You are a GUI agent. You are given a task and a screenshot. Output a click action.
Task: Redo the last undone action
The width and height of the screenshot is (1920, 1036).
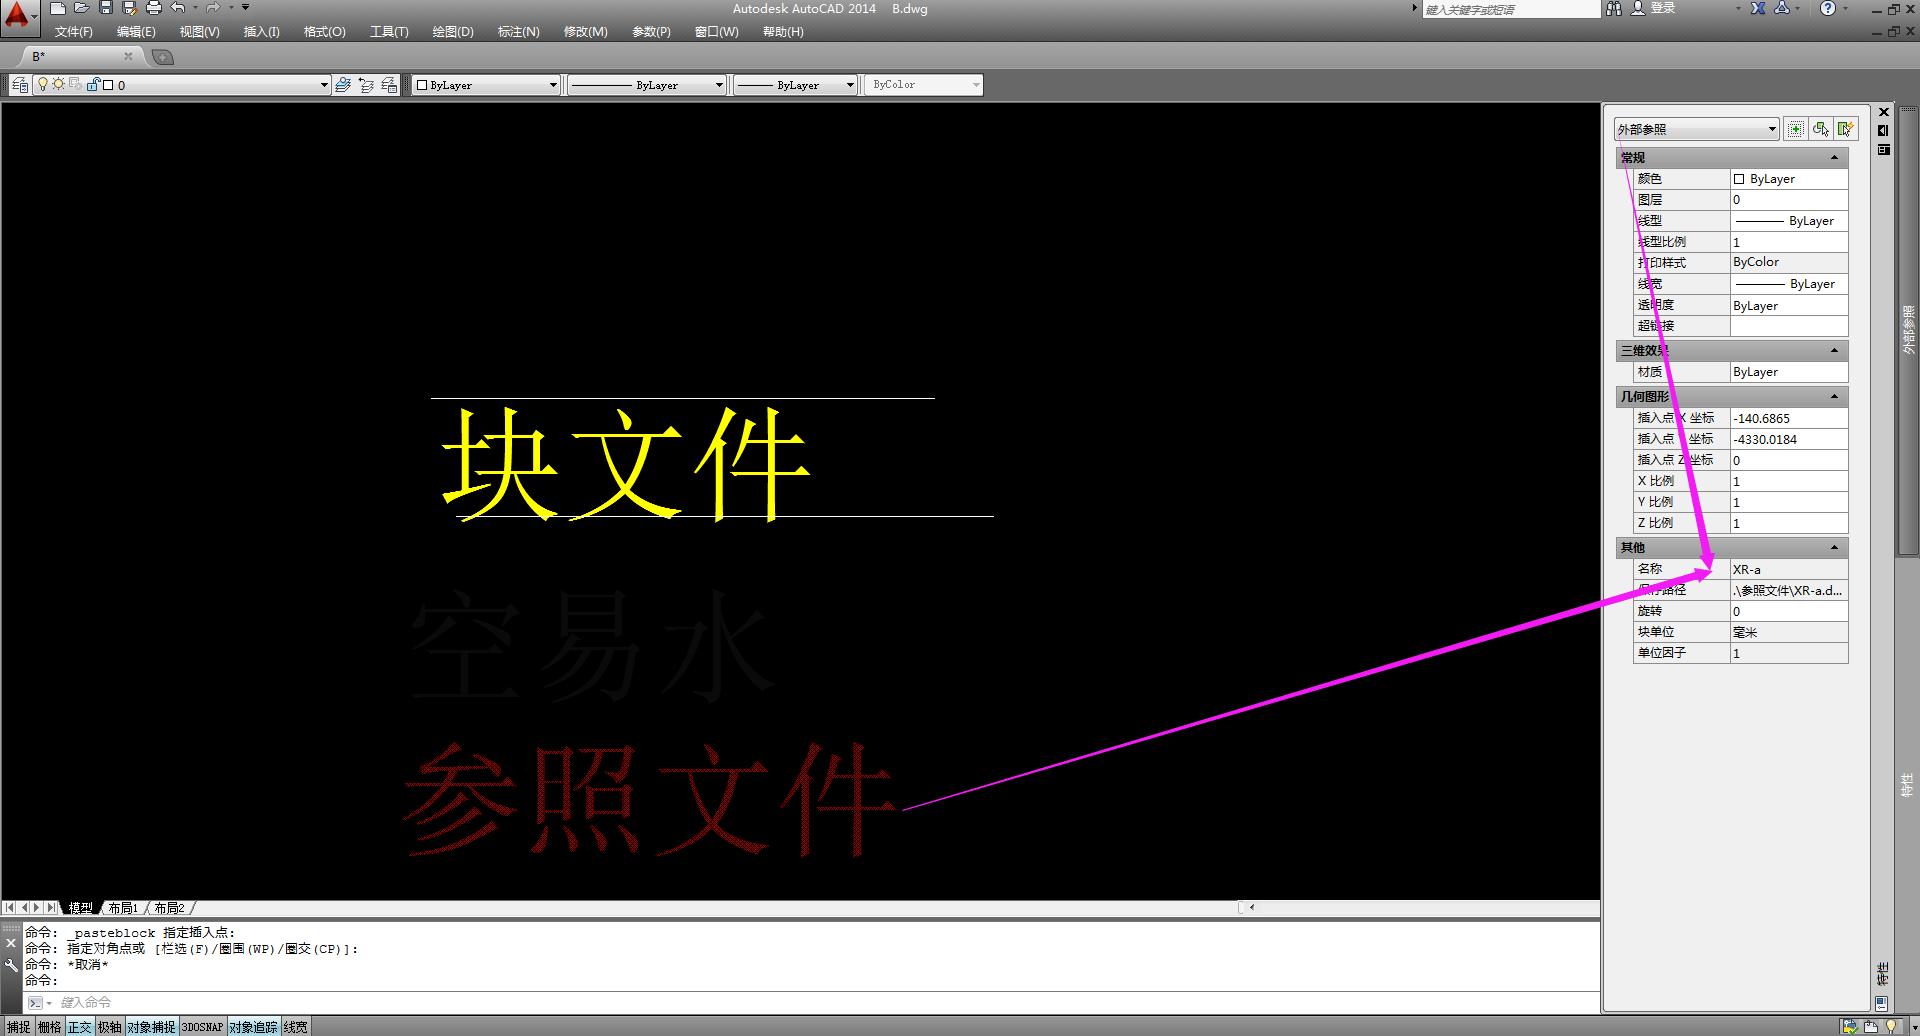click(212, 8)
